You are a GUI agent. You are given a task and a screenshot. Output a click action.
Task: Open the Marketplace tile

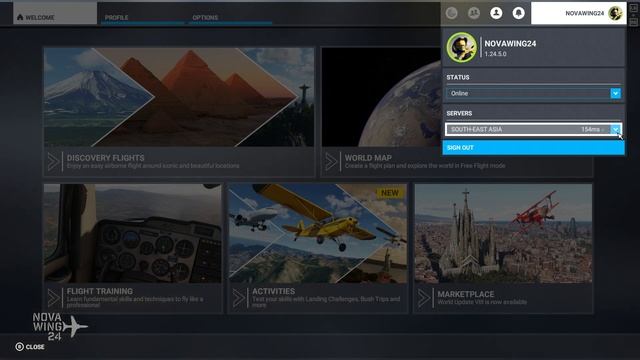(x=503, y=248)
